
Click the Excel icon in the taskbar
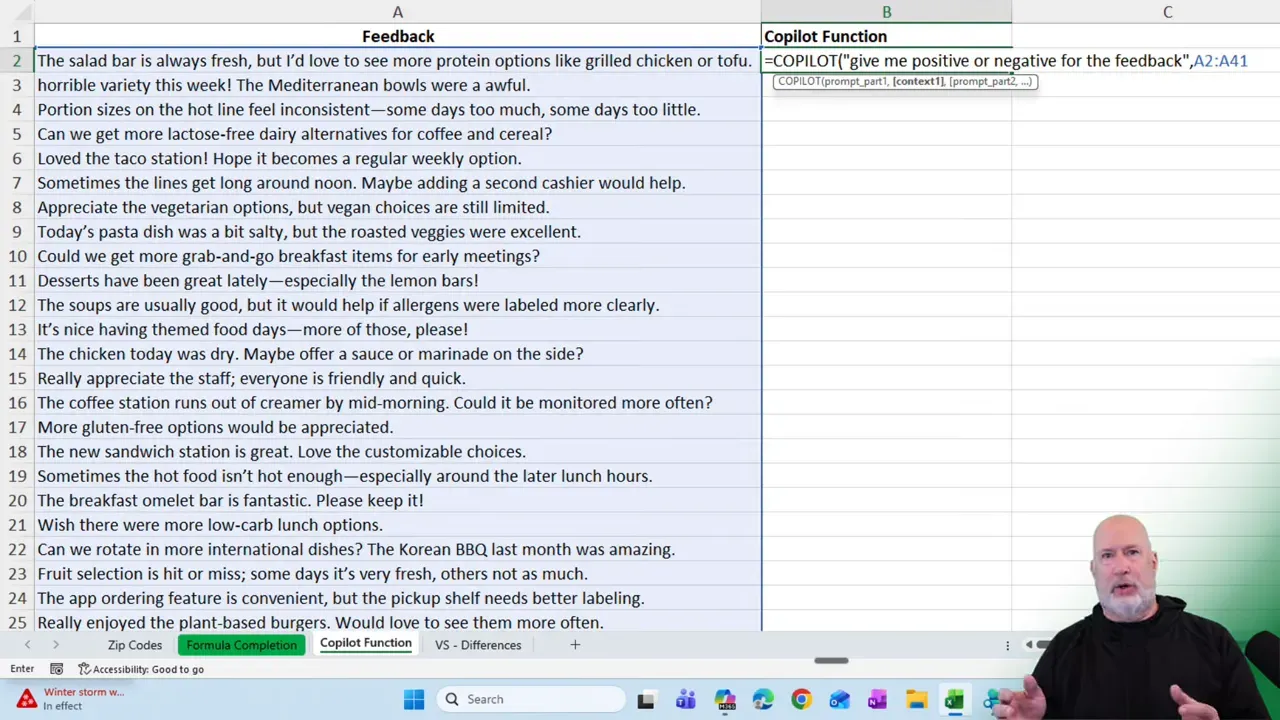tap(952, 699)
